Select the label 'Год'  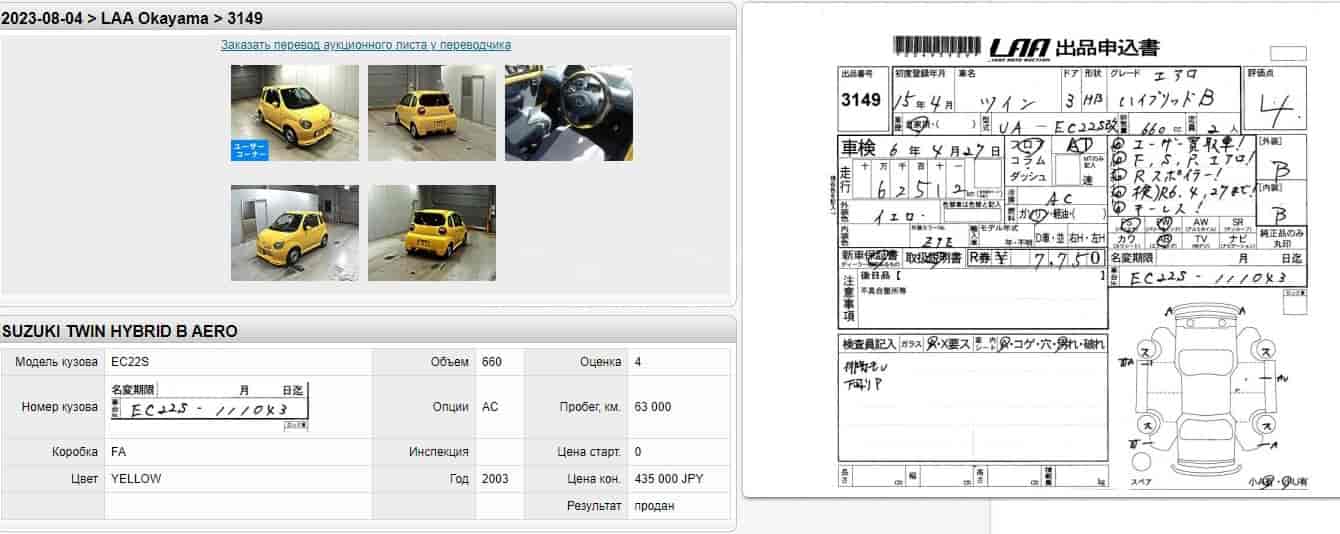(x=459, y=479)
